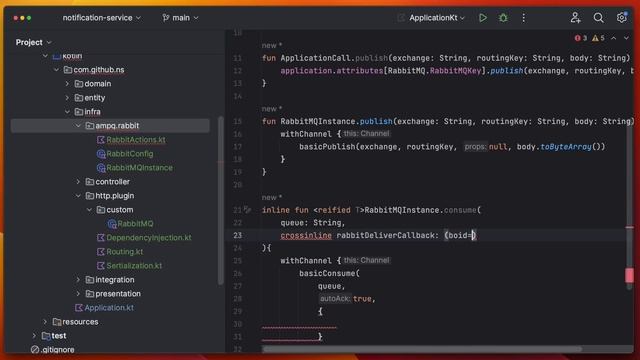The image size is (640, 360).
Task: Open Search Everywhere magnifier icon
Action: [x=598, y=18]
